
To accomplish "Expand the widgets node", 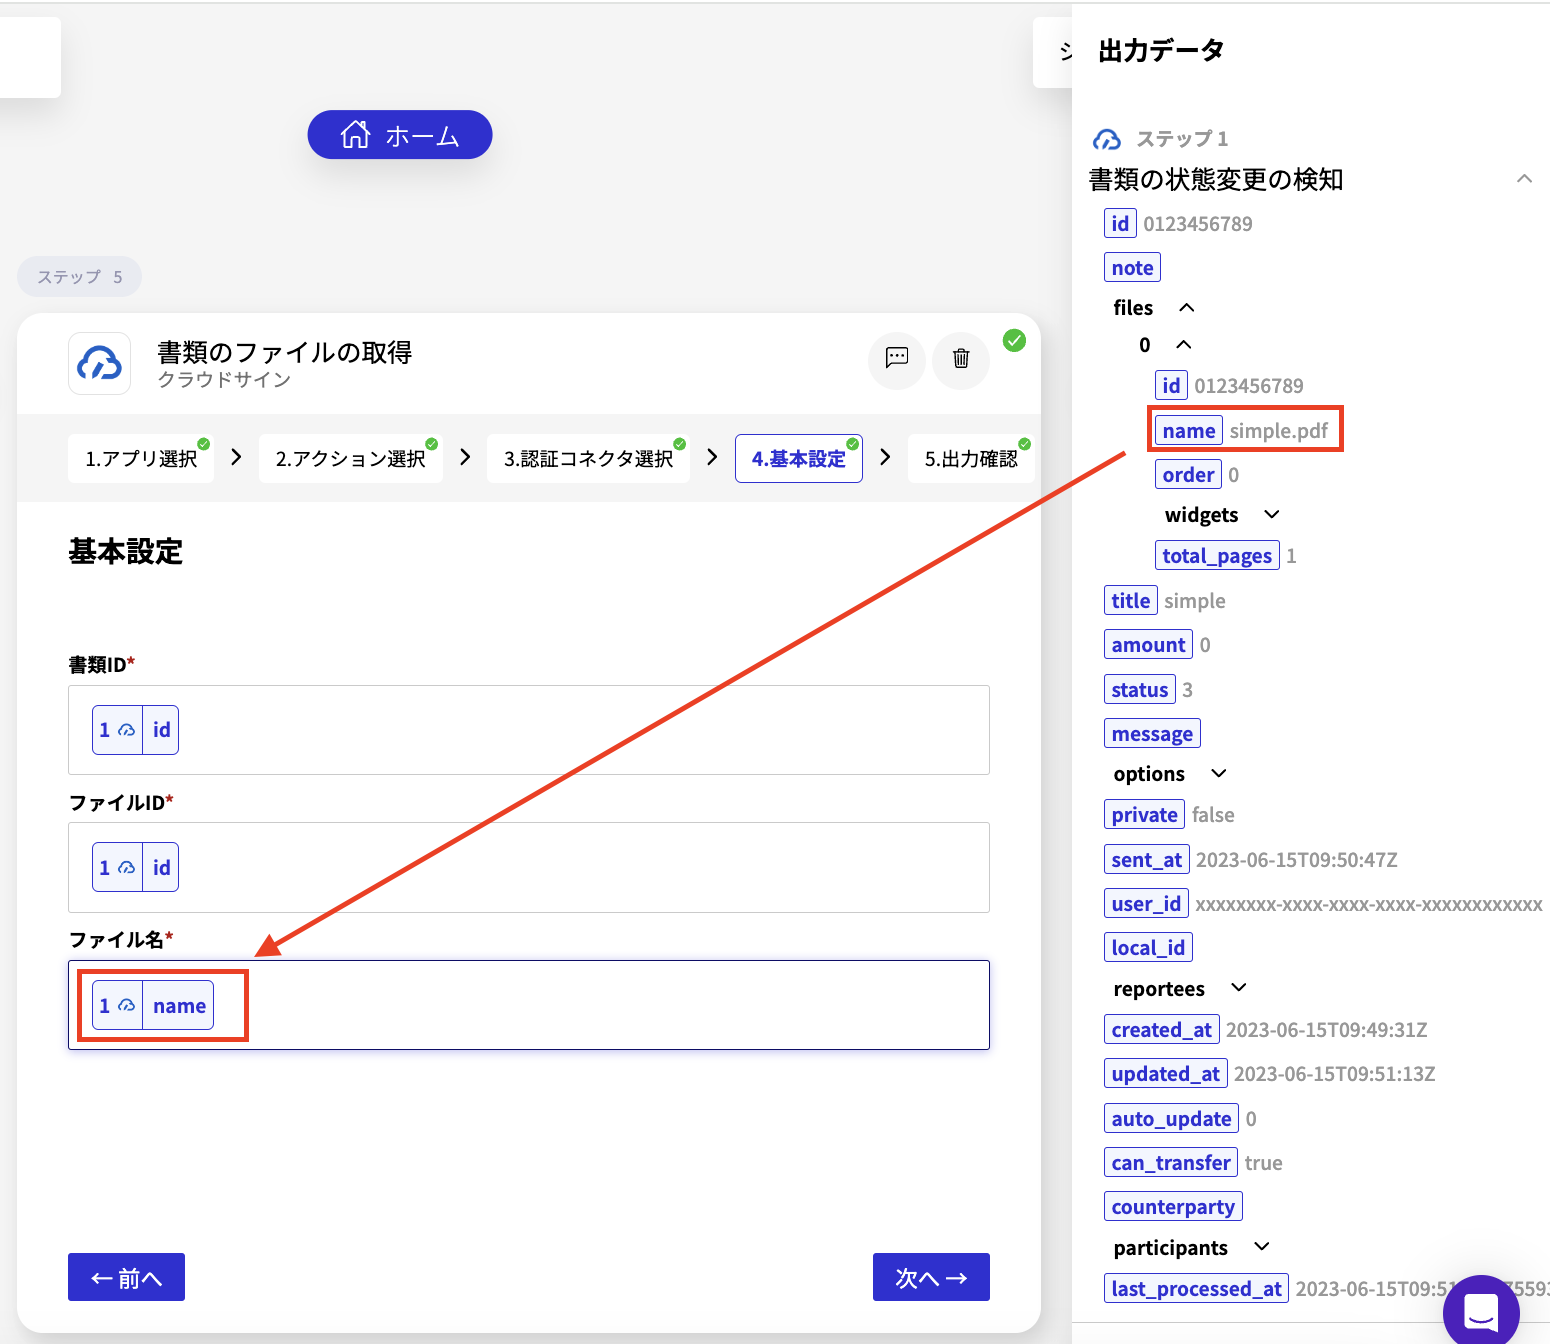I will click(x=1272, y=515).
